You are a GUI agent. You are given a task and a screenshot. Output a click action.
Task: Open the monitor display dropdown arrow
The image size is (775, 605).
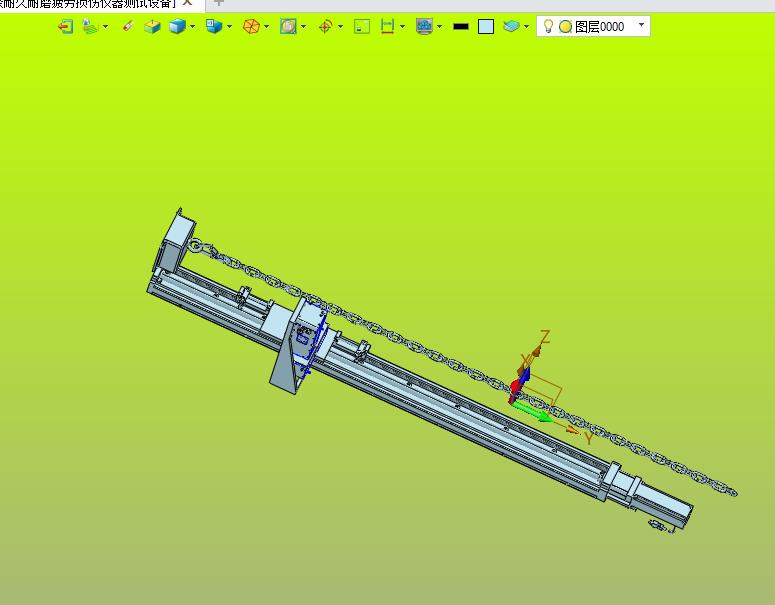tap(439, 27)
